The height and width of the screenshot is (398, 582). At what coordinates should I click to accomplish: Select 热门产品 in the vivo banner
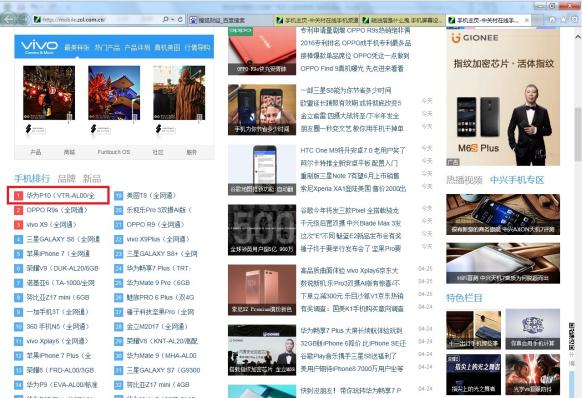pos(107,48)
